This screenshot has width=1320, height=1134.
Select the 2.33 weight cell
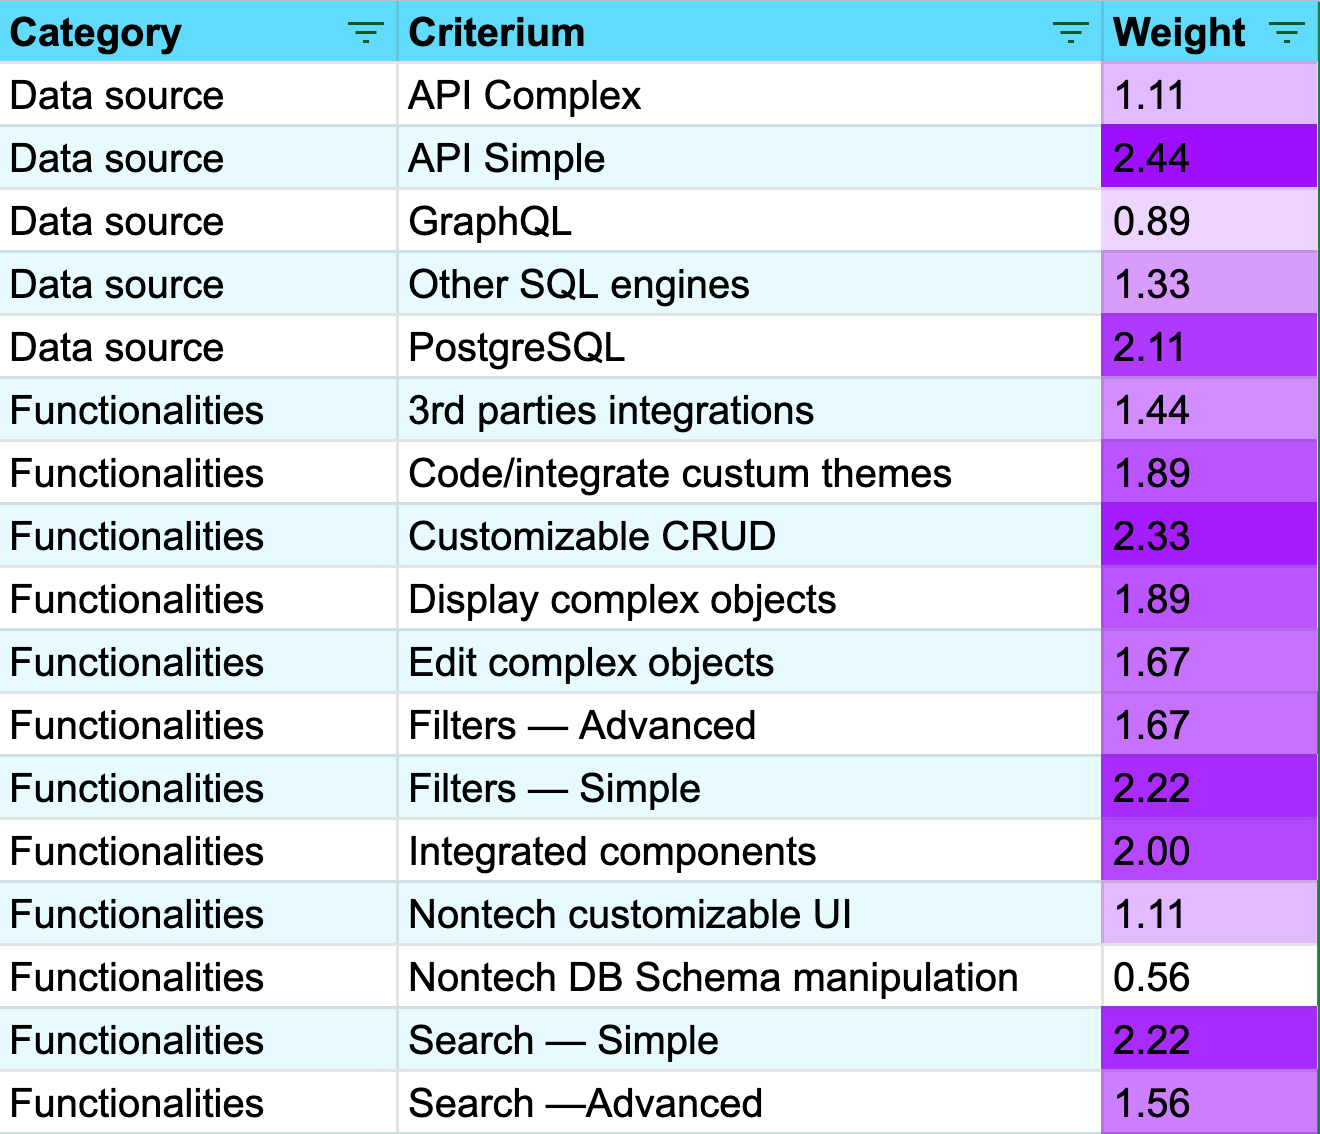[x=1209, y=537]
